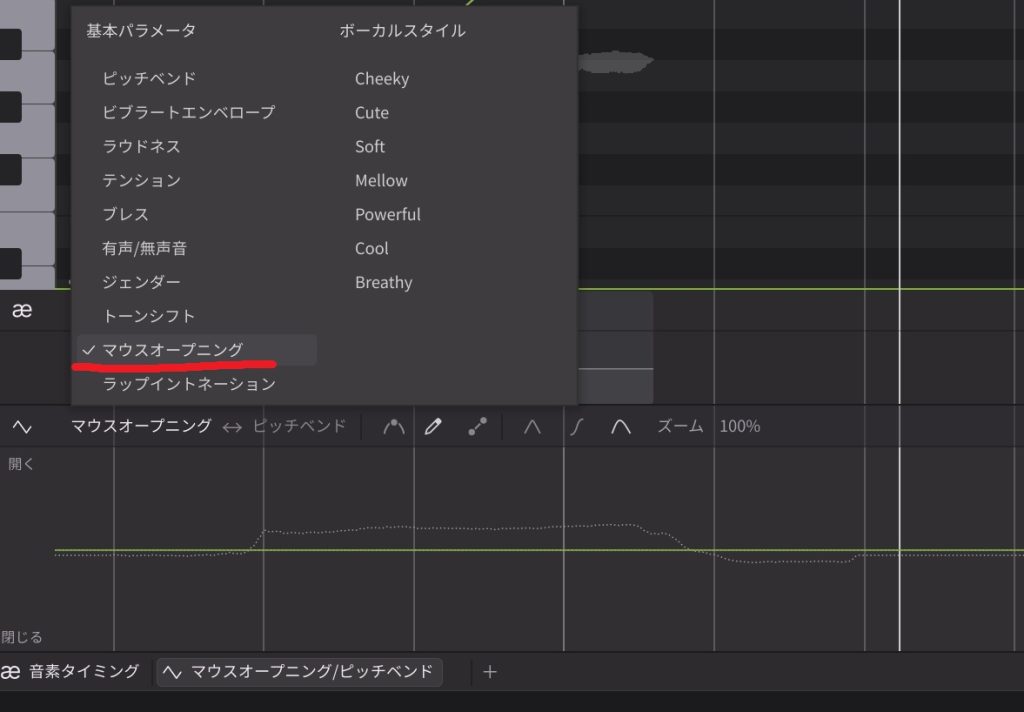
Task: Select the pencil tool in the parameter toolbar
Action: pyautogui.click(x=433, y=426)
